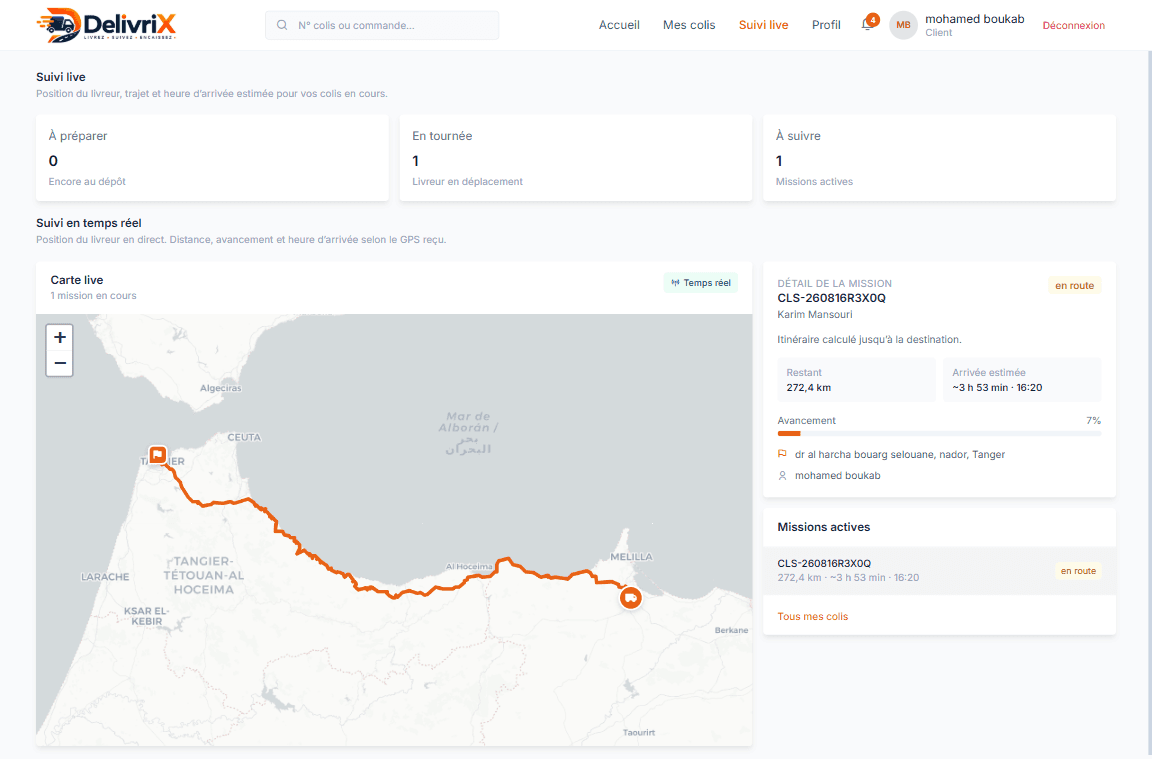Click the delivery truck marker on map
Viewport: 1152px width, 759px height.
point(630,597)
